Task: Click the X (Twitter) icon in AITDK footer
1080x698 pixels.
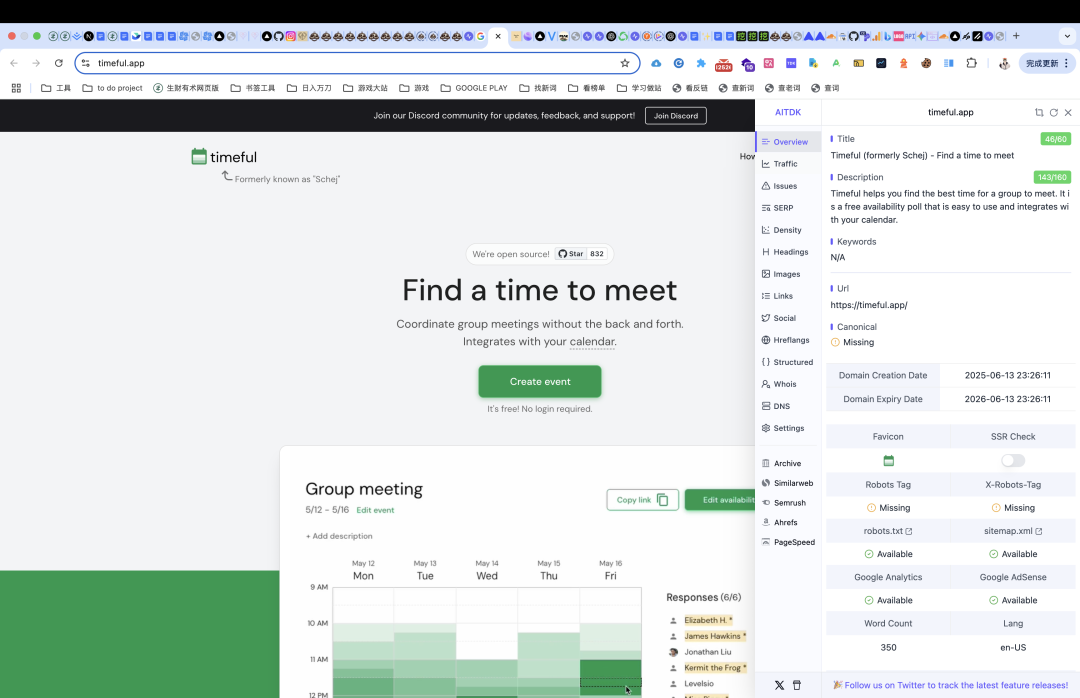Action: [779, 686]
